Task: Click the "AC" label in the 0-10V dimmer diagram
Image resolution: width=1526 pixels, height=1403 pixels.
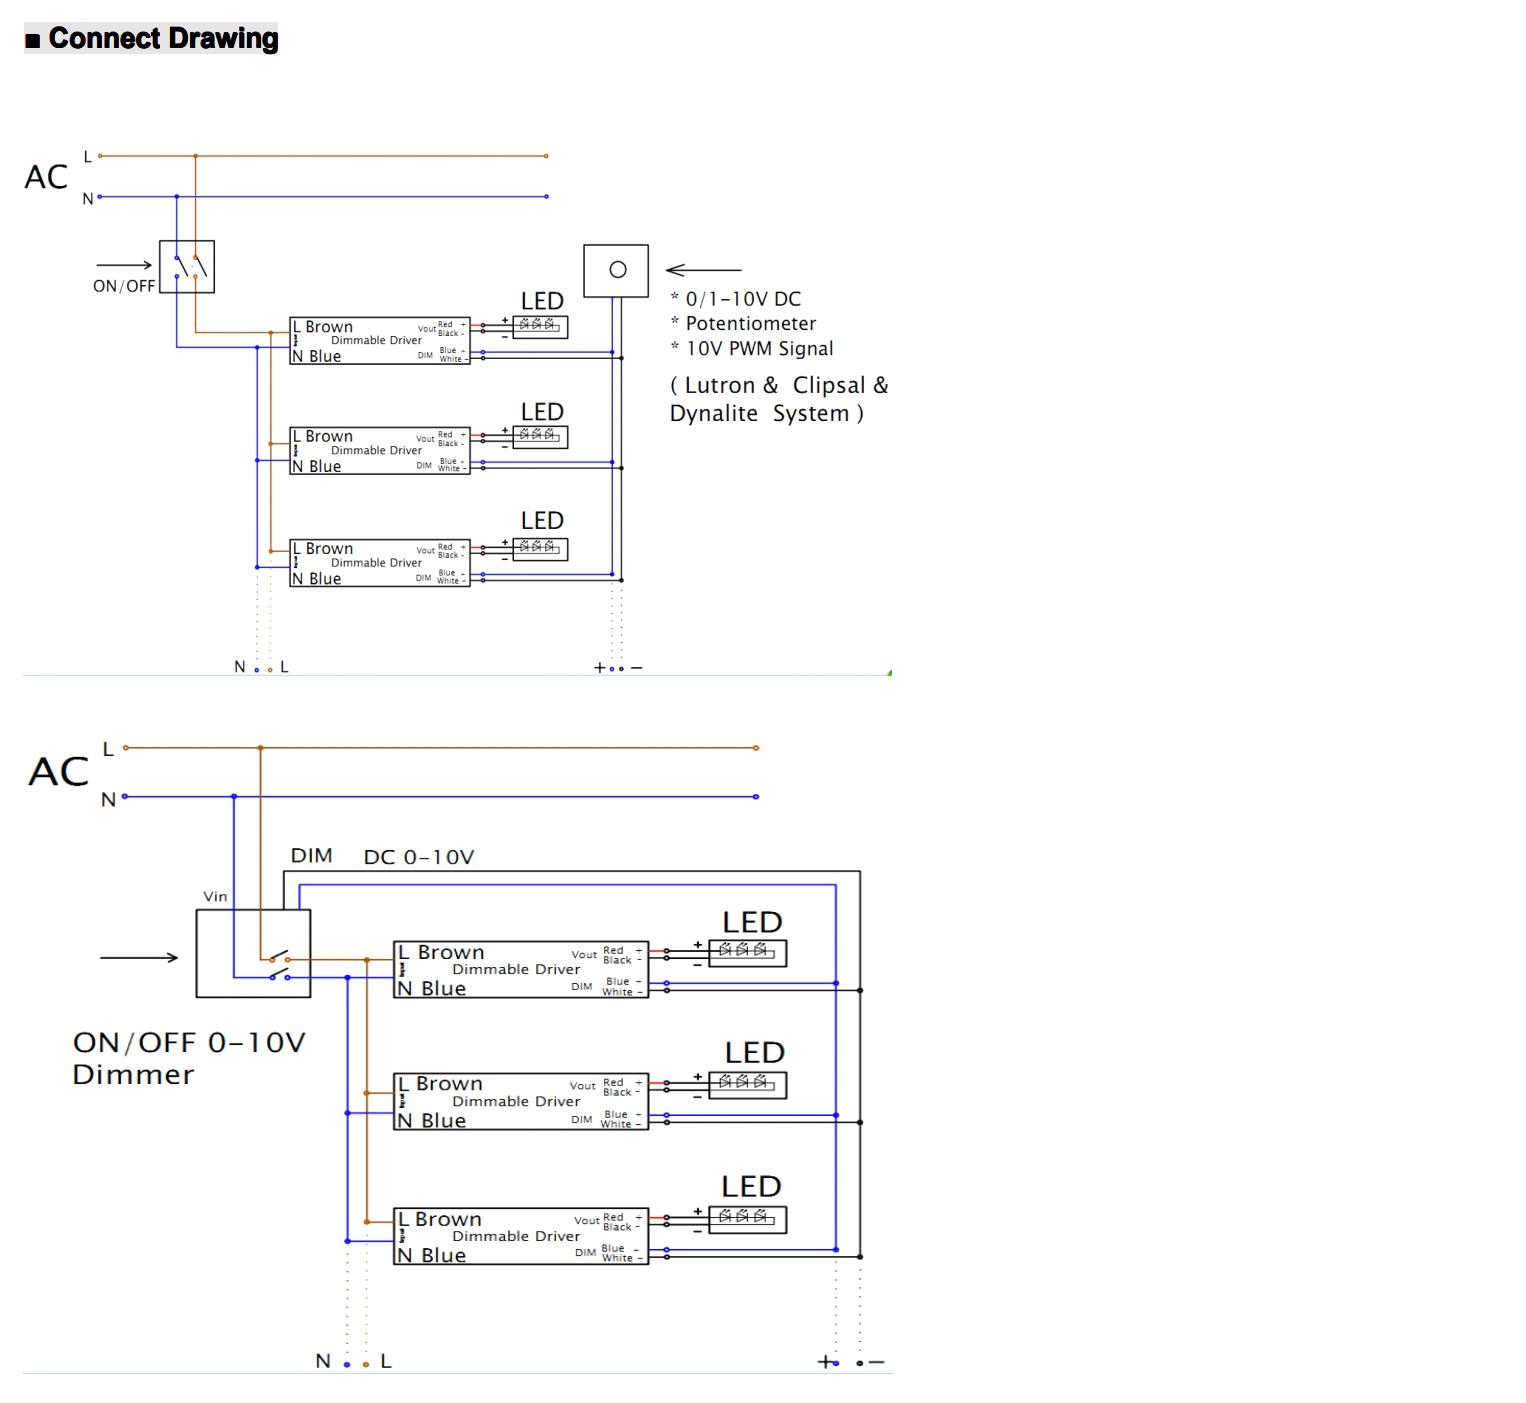Action: [59, 771]
